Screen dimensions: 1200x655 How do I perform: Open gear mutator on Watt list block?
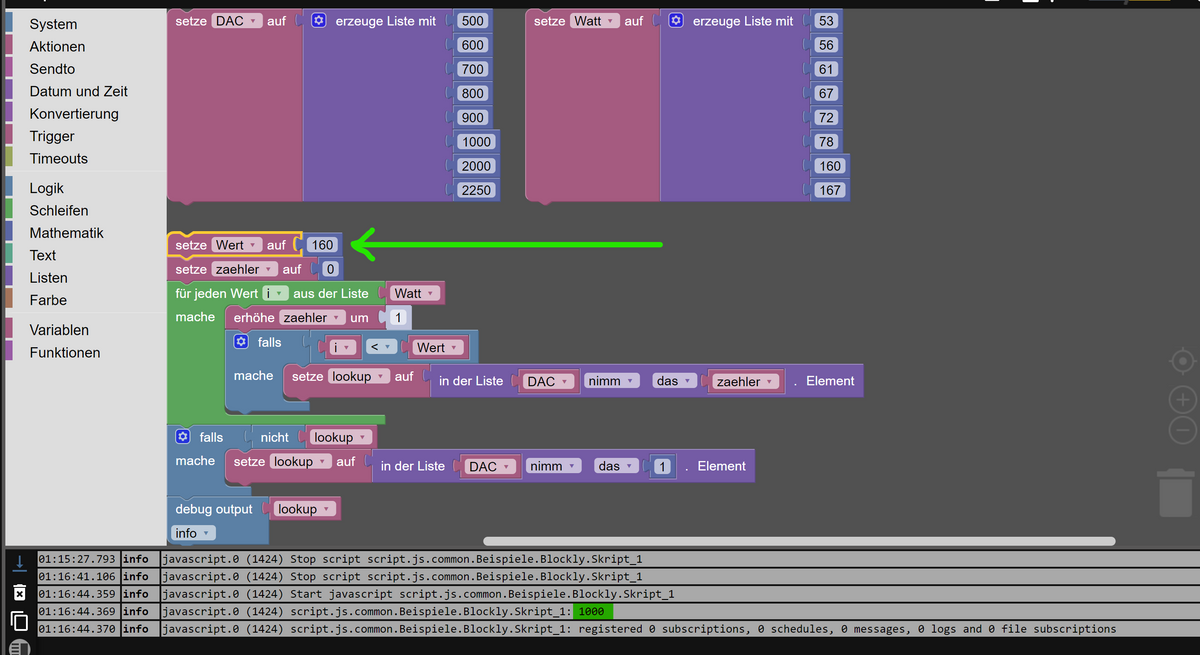[676, 21]
